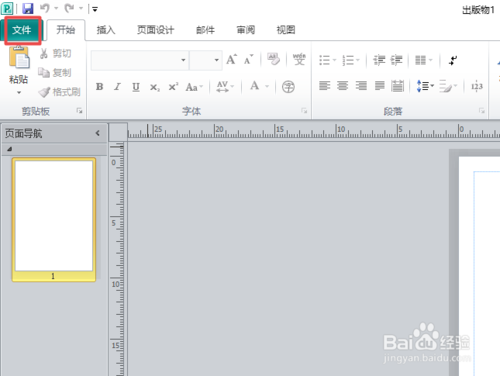Click the Format Painter brush icon
The image size is (500, 376).
click(44, 92)
